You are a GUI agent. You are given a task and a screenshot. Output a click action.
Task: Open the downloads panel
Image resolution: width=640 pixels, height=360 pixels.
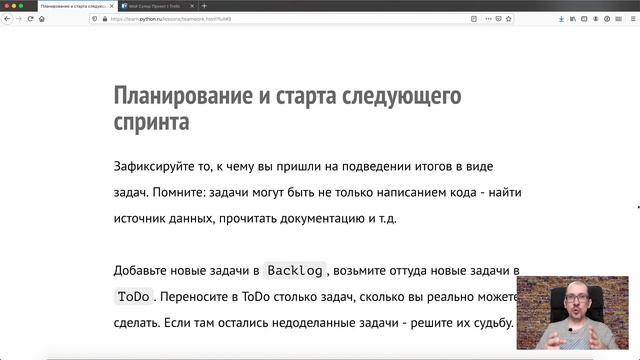[562, 19]
